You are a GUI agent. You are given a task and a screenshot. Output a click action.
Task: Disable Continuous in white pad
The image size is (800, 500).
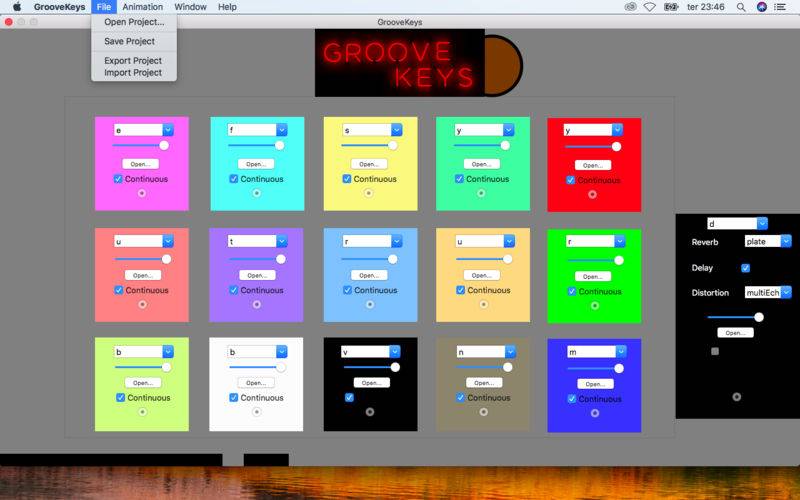click(234, 397)
